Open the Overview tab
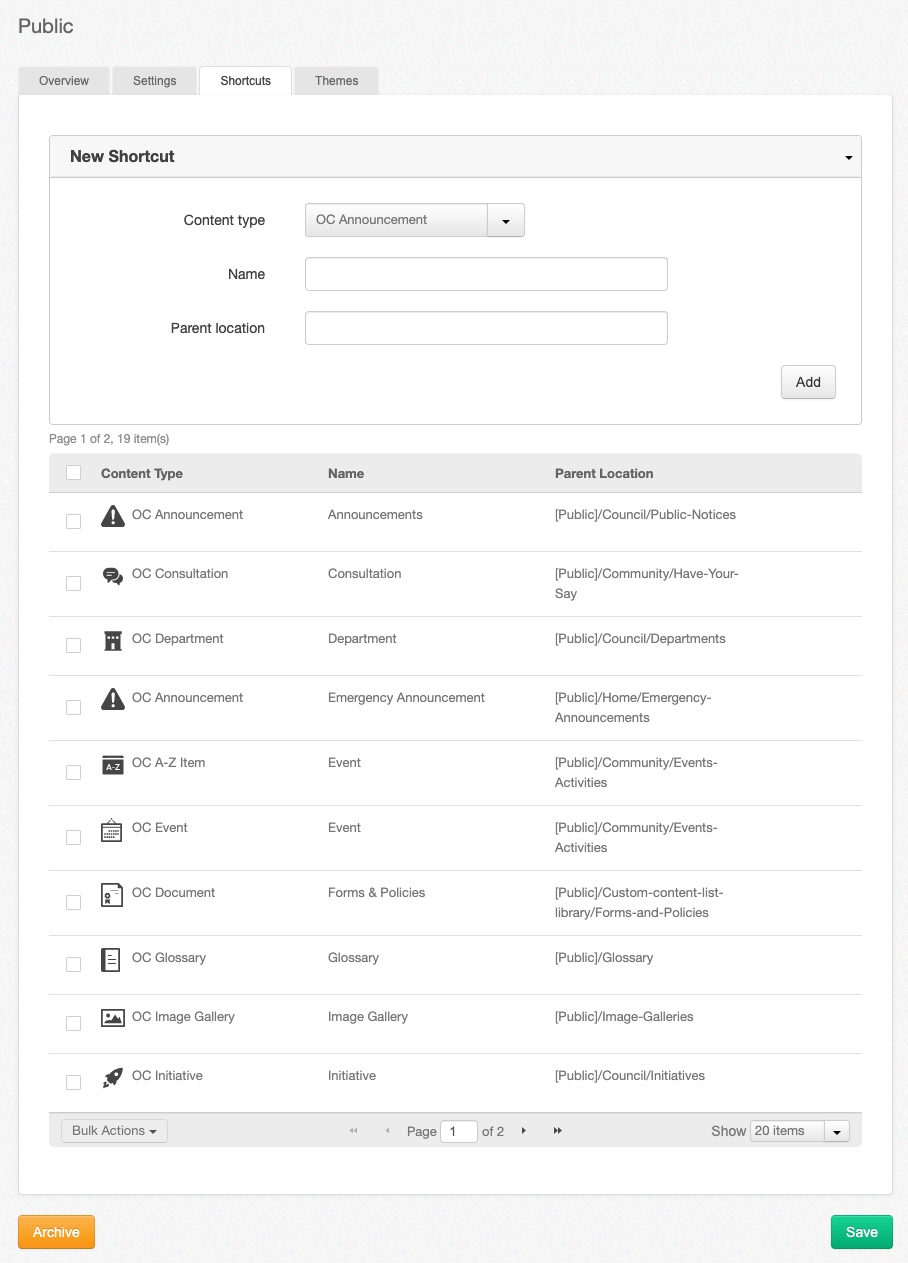 [x=63, y=80]
